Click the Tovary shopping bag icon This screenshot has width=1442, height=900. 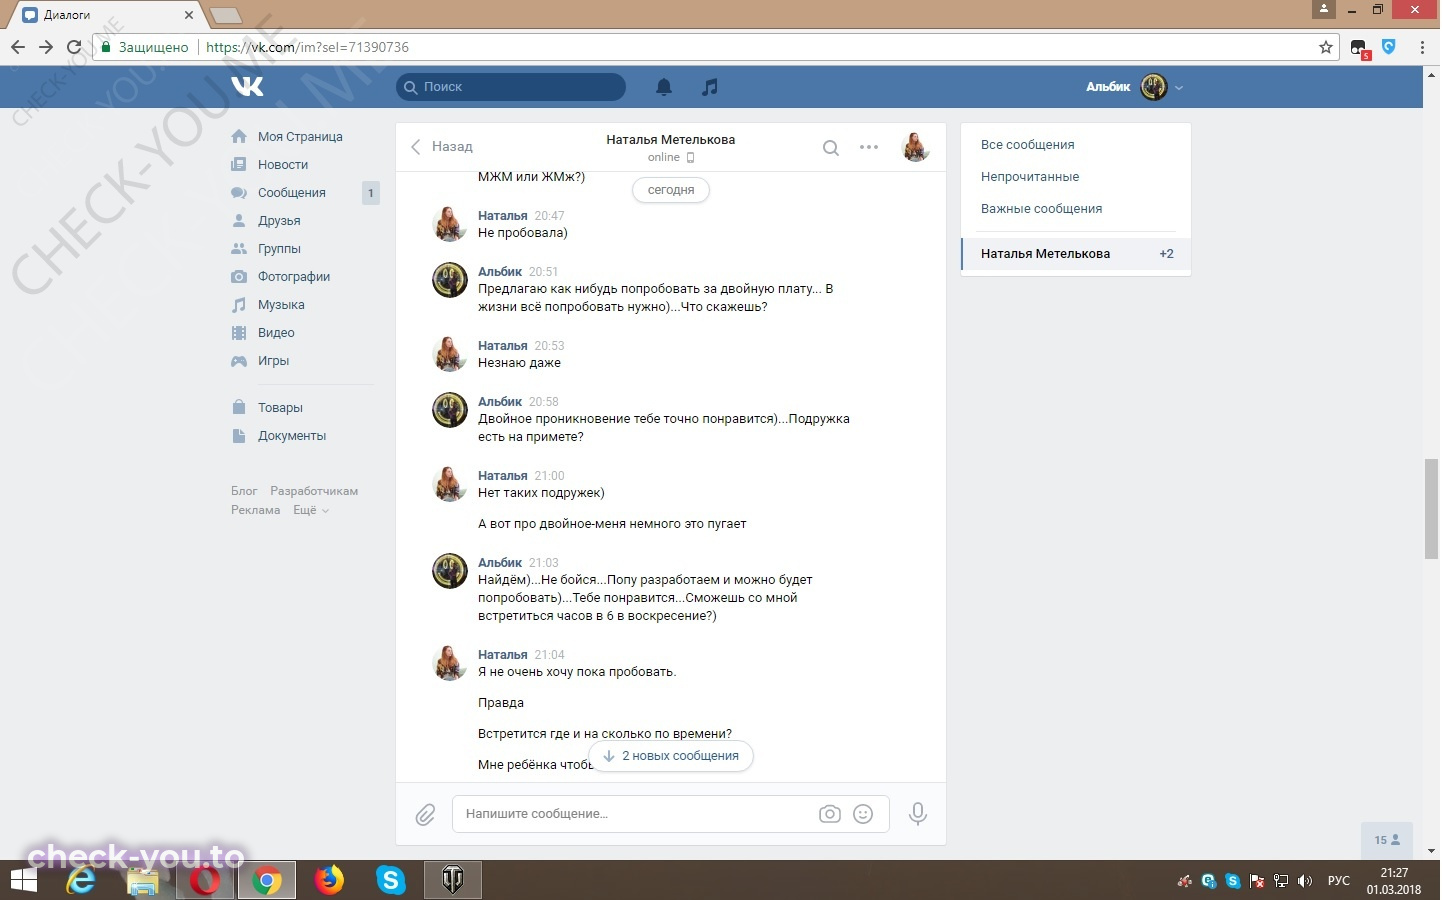tap(239, 407)
